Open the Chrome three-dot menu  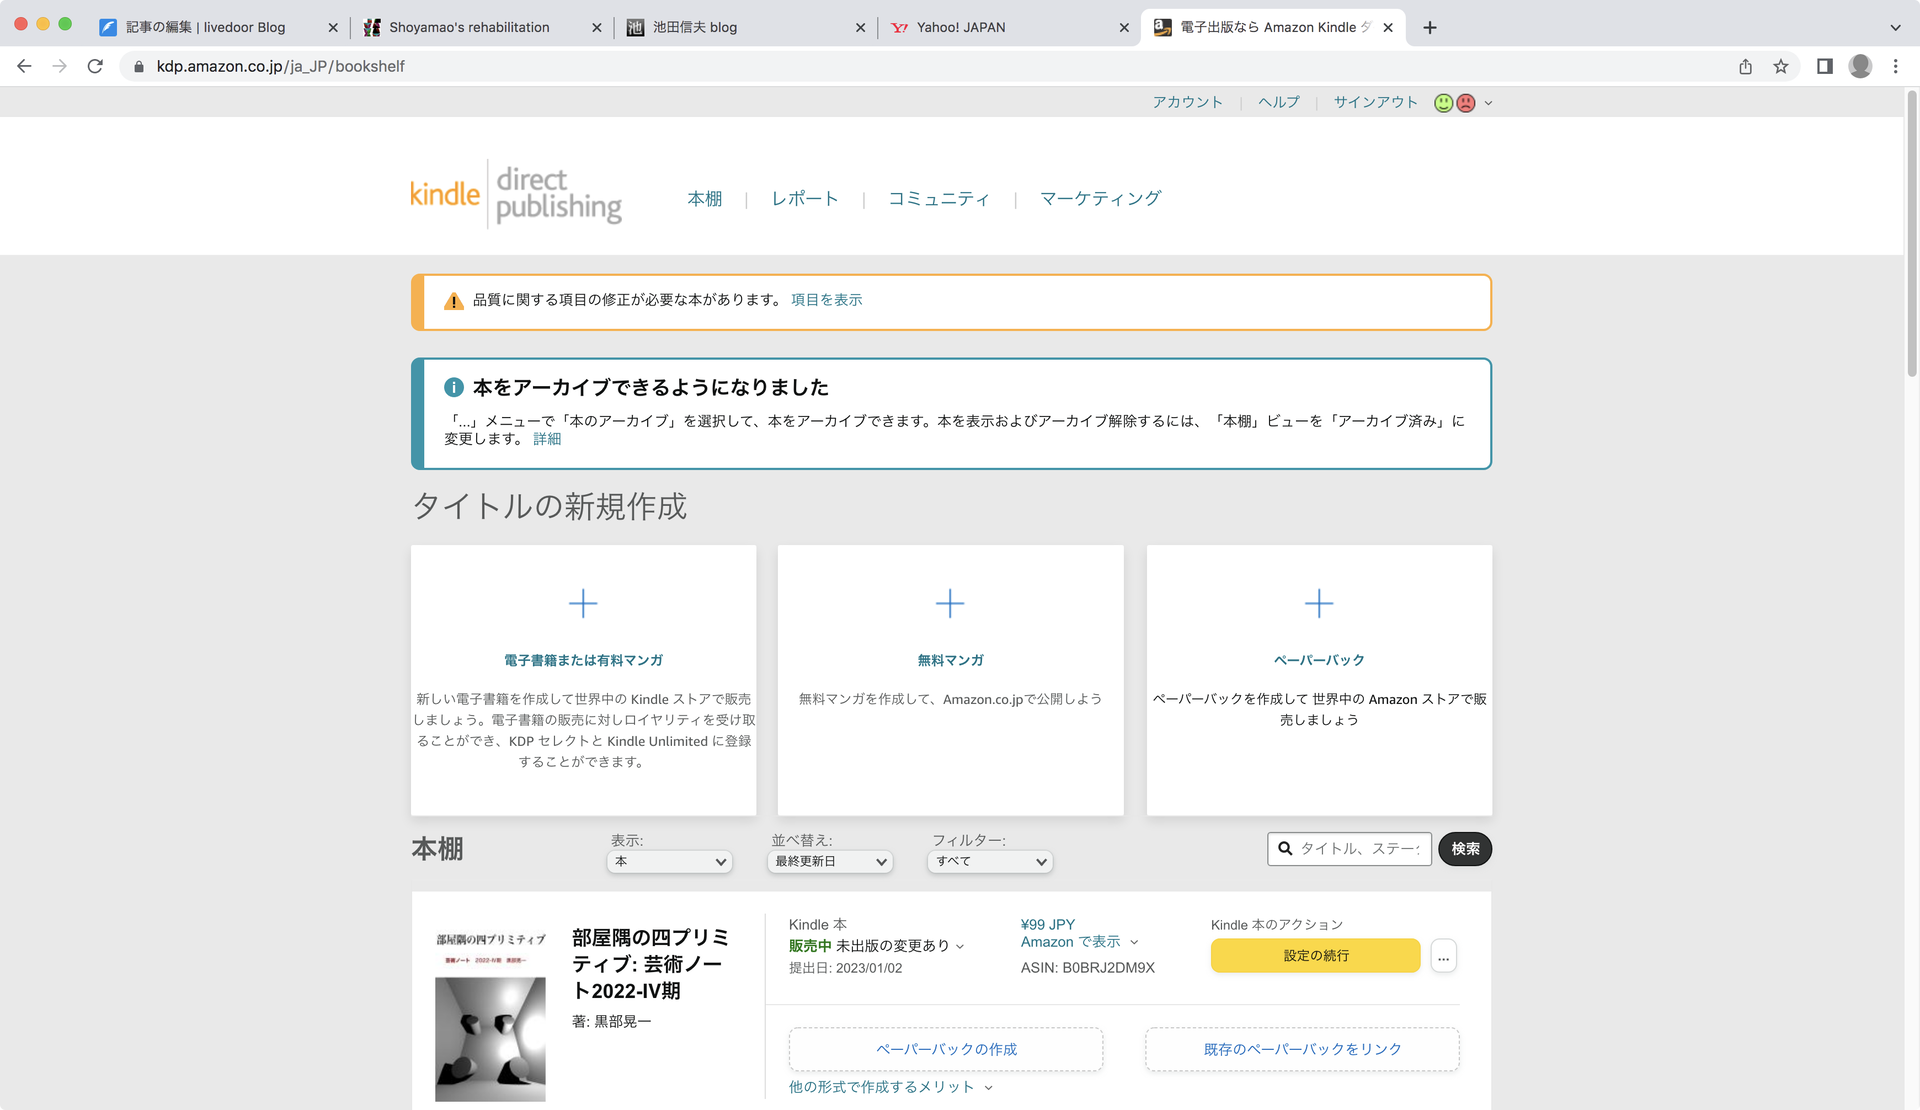pos(1895,66)
